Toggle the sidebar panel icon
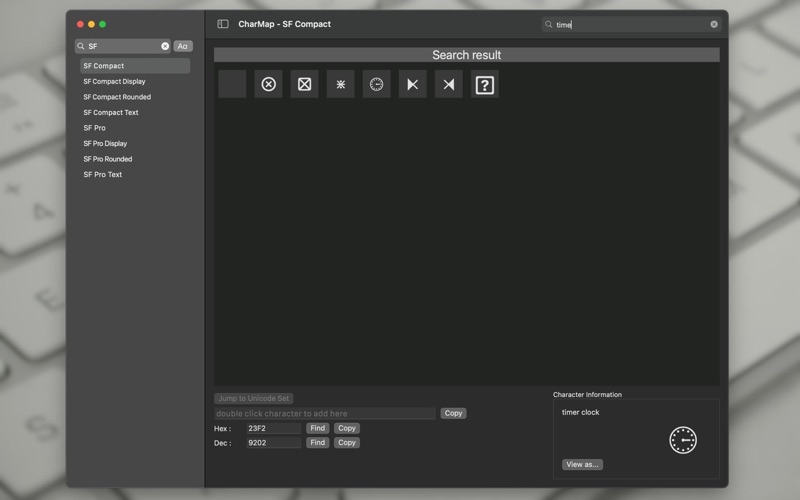Viewport: 800px width, 500px height. pos(223,24)
